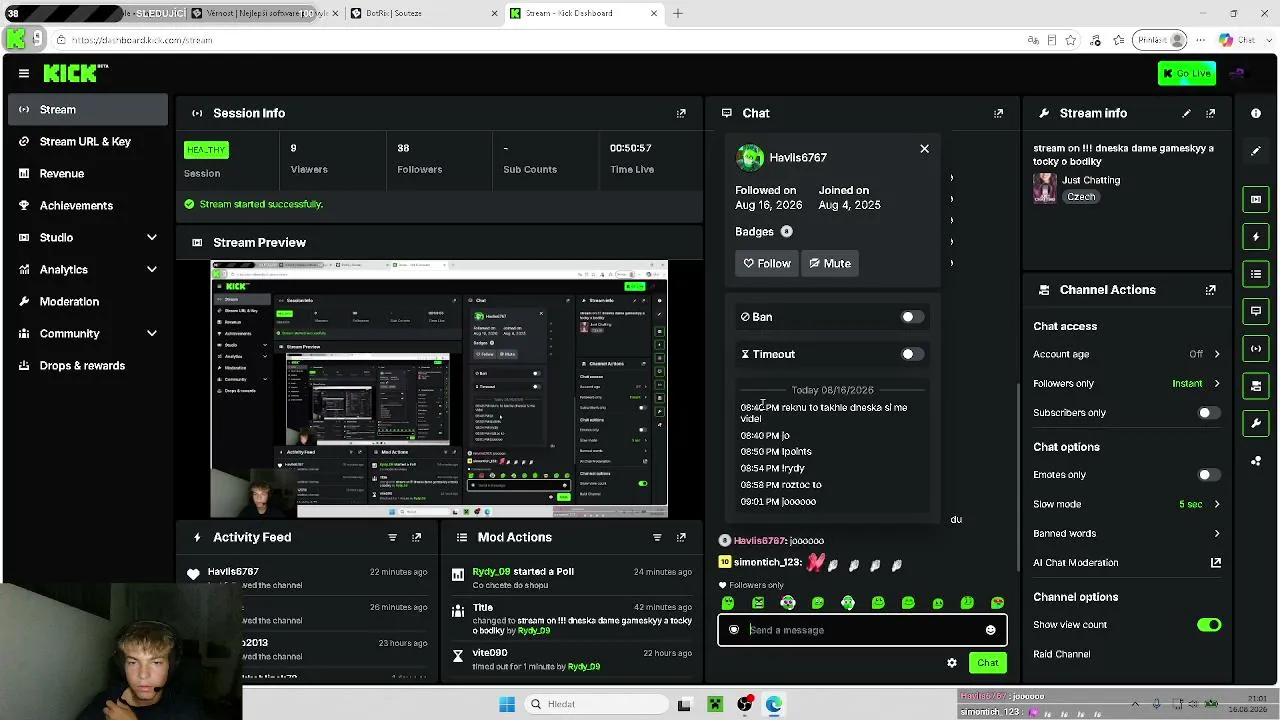Viewport: 1280px width, 720px height.
Task: Open the Moderation page
Action: click(x=88, y=301)
